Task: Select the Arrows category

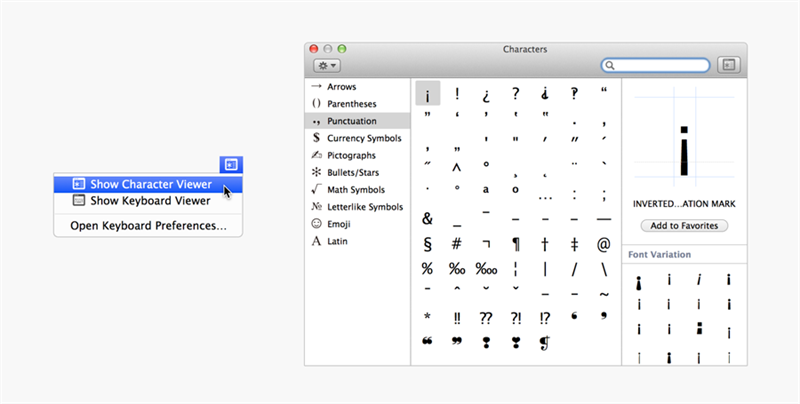Action: [x=357, y=87]
